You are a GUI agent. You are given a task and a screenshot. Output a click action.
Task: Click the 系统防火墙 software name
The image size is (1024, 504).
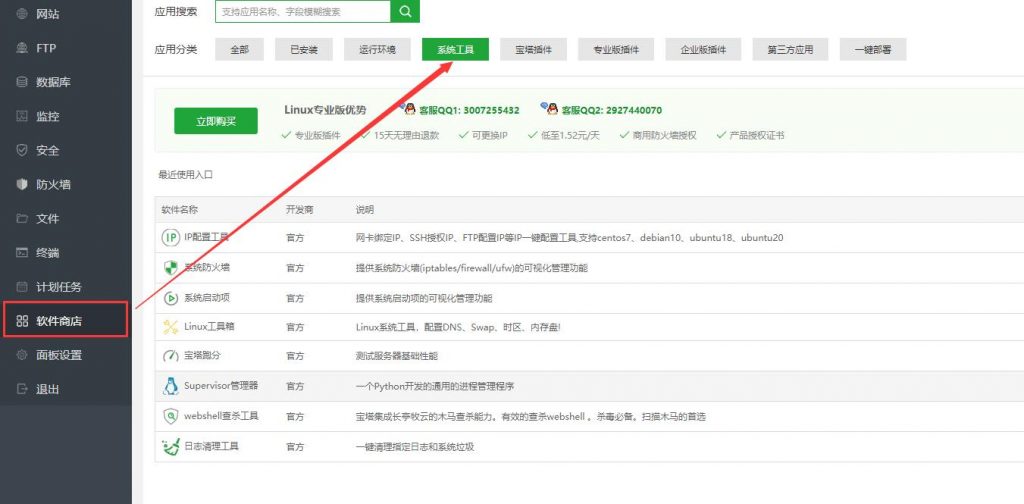[206, 268]
